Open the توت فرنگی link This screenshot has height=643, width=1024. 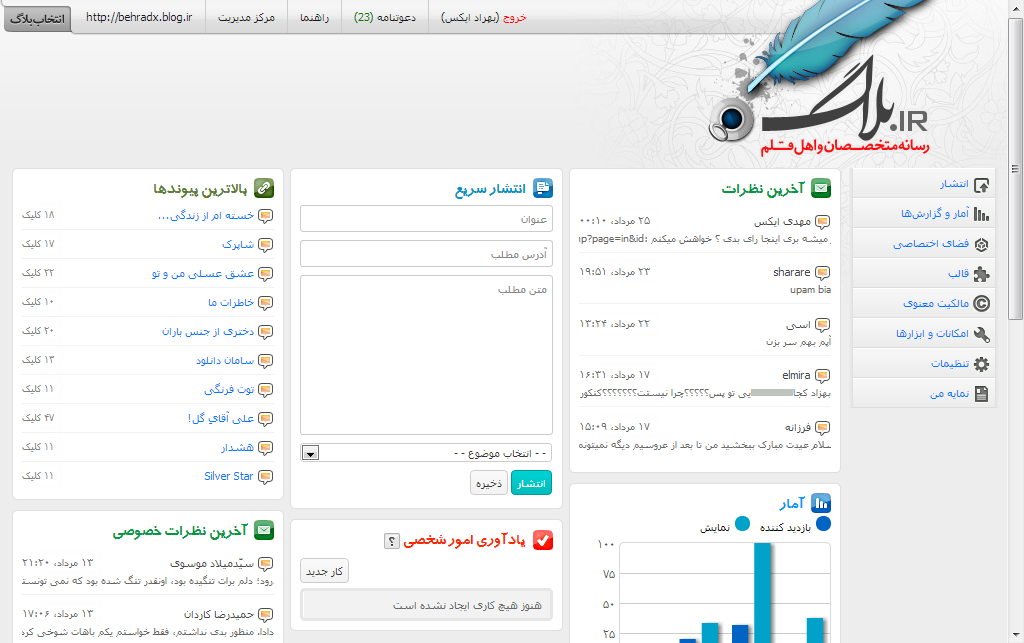point(229,390)
